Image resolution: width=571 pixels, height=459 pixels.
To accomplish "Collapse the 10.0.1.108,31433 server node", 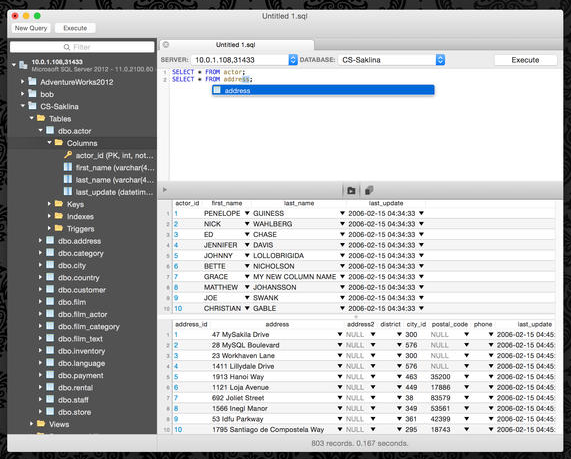I will click(14, 65).
